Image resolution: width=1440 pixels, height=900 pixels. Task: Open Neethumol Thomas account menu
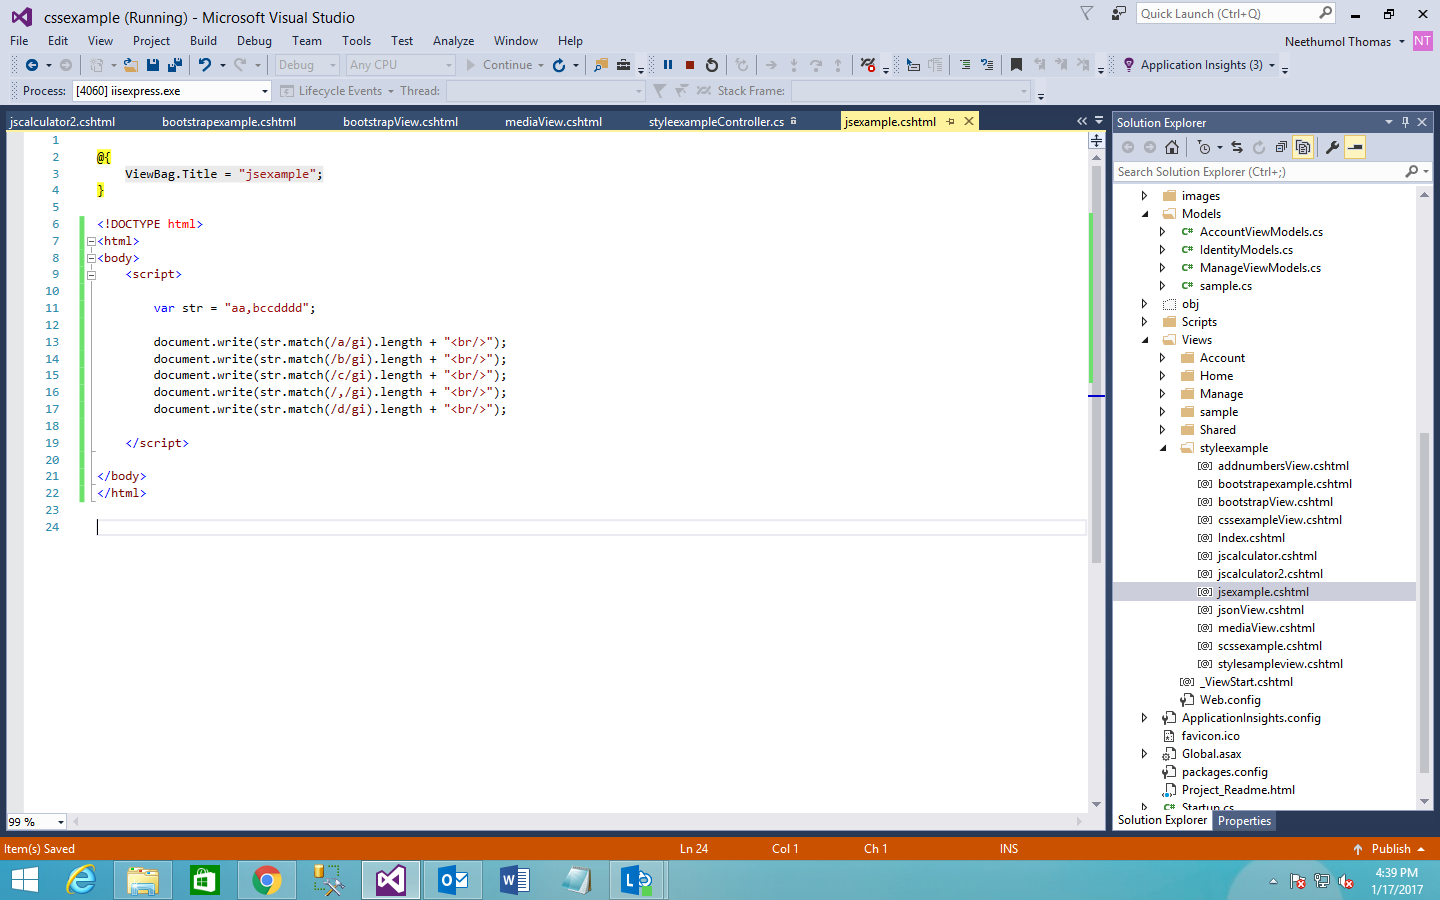tap(1344, 42)
